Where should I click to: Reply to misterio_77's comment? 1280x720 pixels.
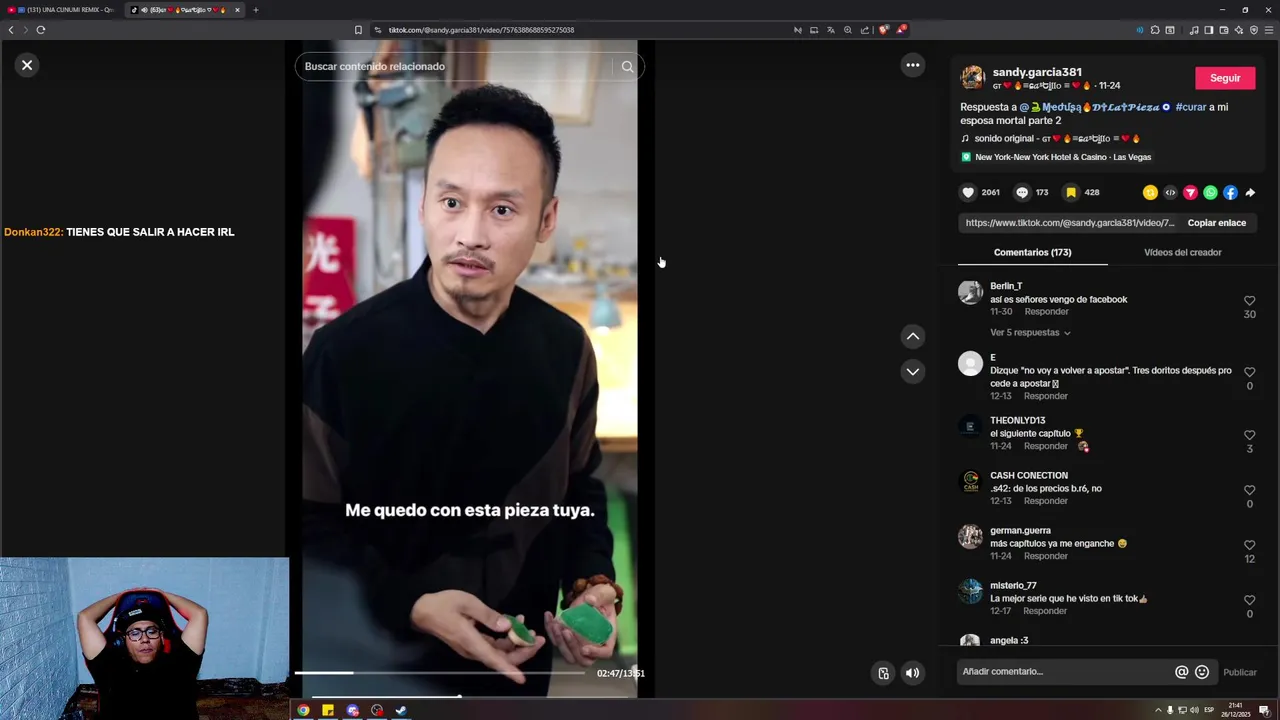pos(1045,611)
